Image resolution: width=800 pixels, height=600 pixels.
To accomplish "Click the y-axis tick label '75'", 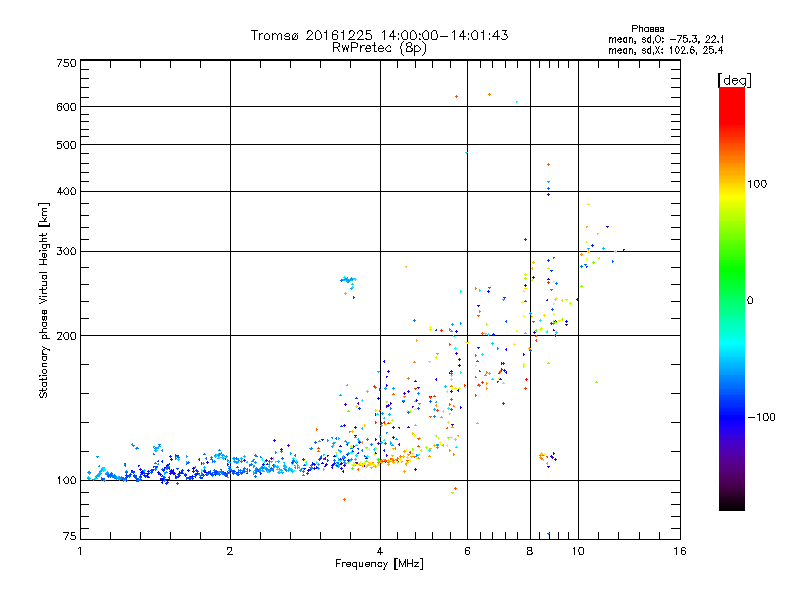I will [70, 536].
